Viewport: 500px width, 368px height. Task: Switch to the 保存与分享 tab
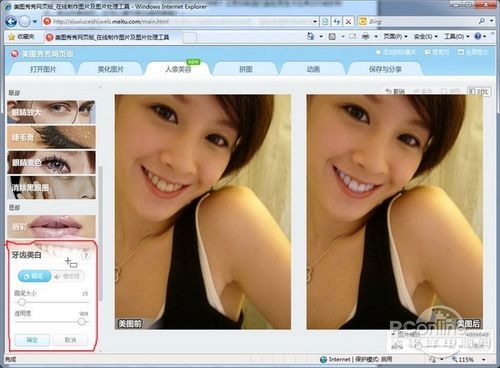tap(385, 69)
